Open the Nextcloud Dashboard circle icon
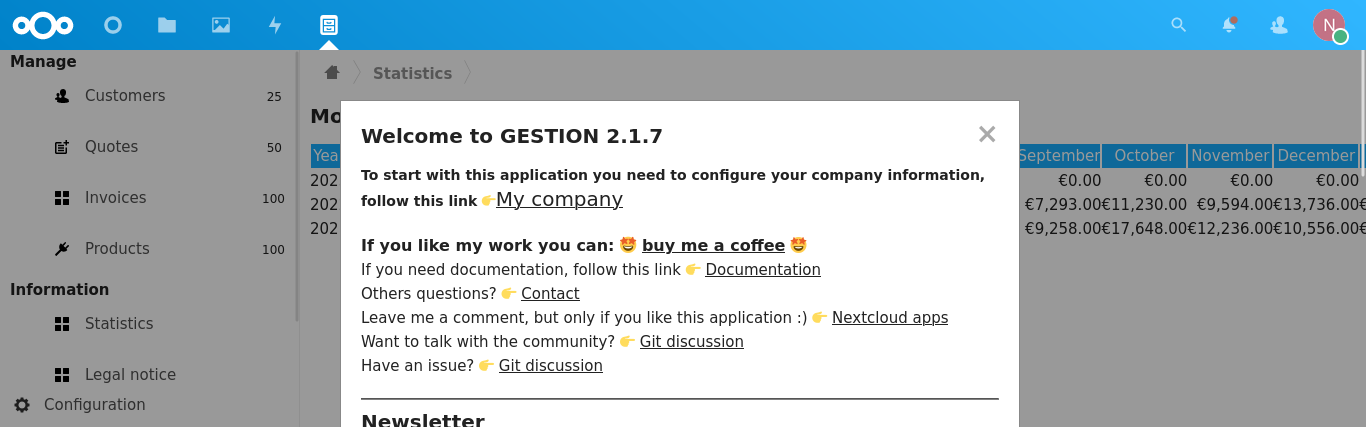Screen dimensions: 1366x433 113,25
